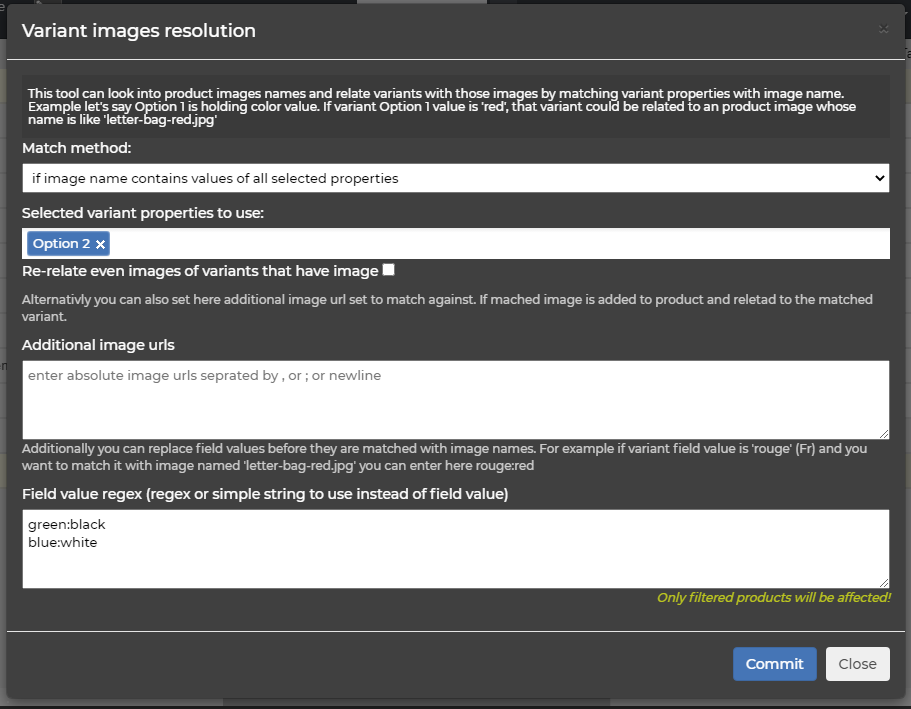This screenshot has width=911, height=709.
Task: Remove the Option 2 tag
Action: (100, 244)
